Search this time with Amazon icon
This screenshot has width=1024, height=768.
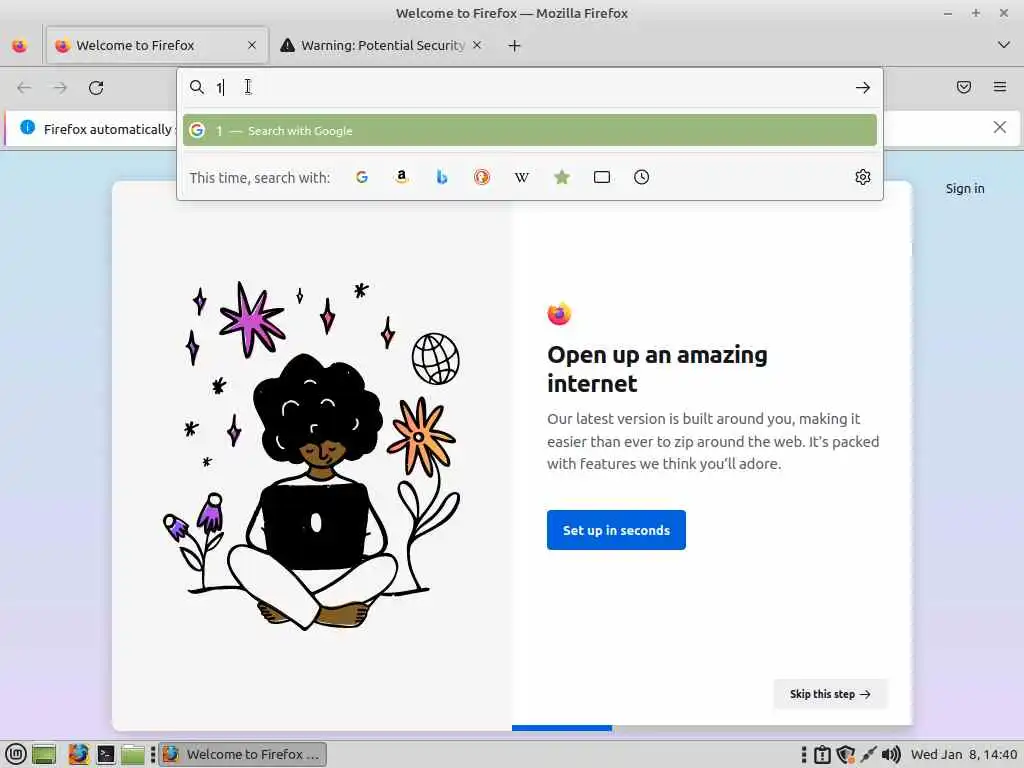[402, 177]
